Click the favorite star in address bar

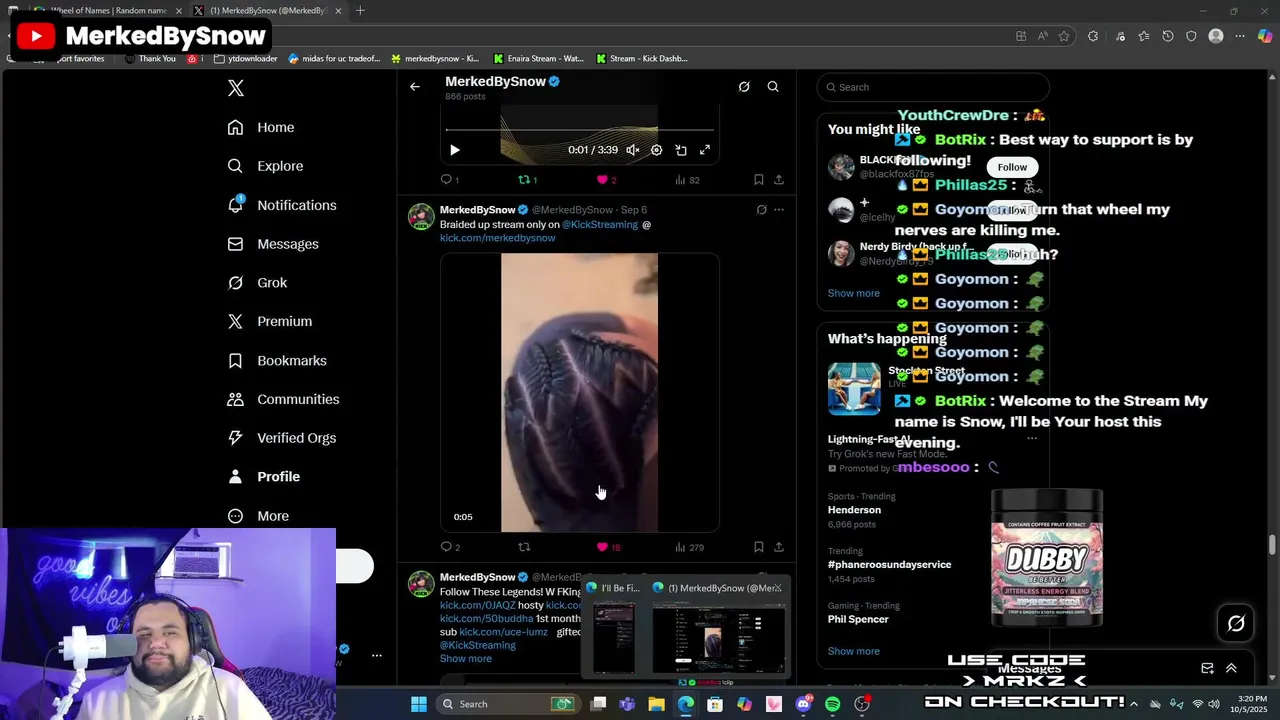coord(1064,36)
